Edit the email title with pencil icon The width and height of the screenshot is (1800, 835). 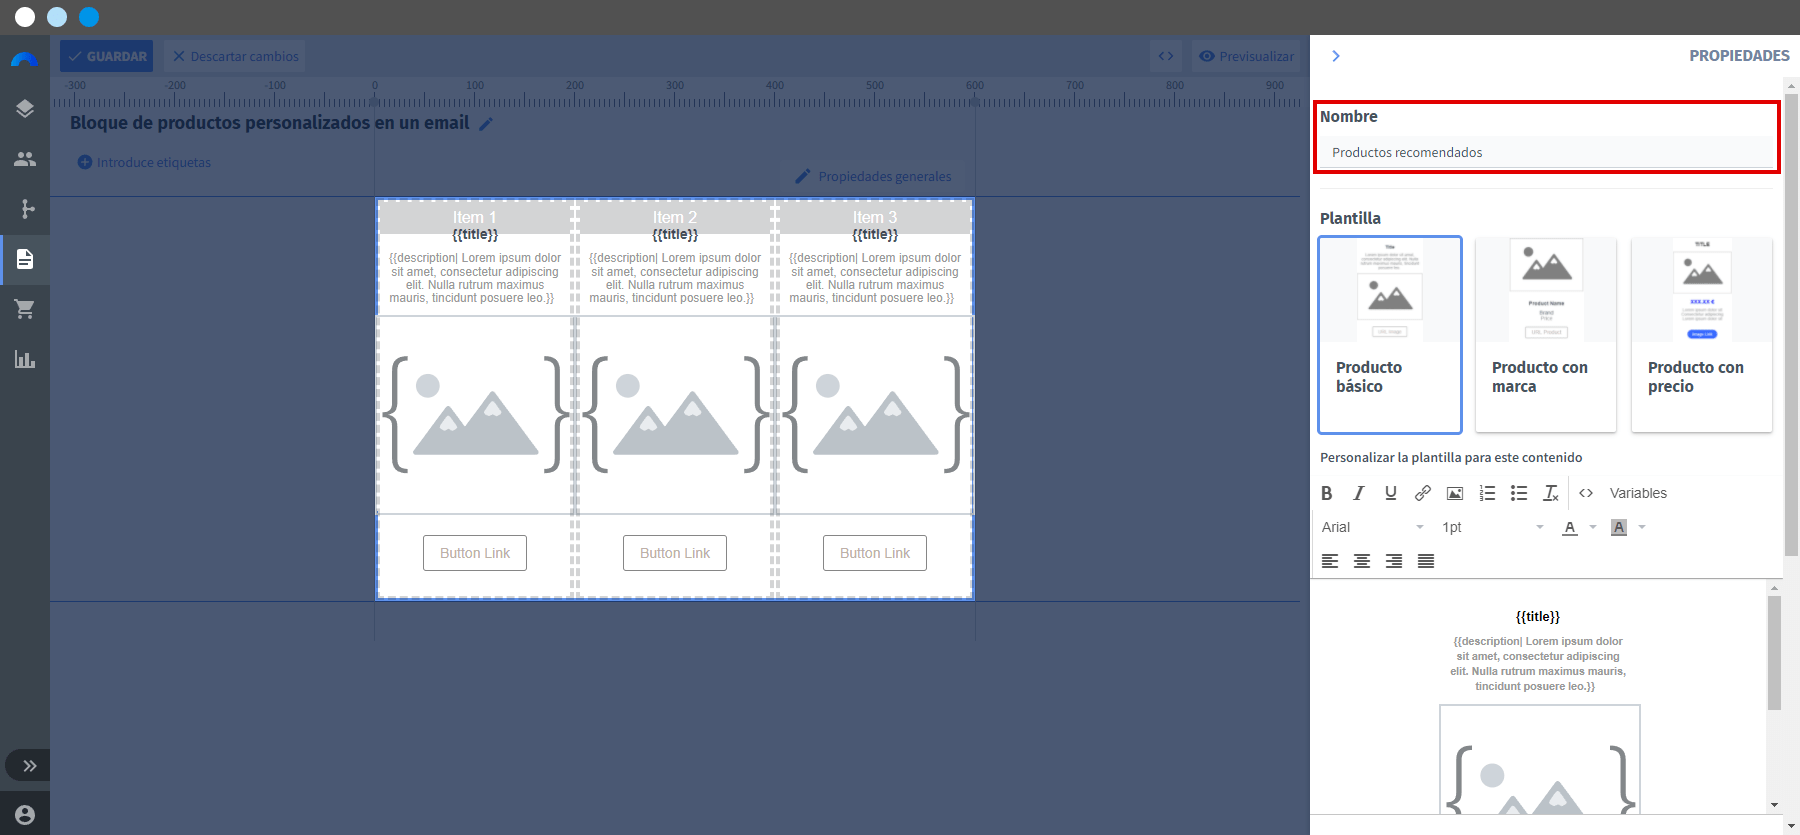pyautogui.click(x=486, y=124)
